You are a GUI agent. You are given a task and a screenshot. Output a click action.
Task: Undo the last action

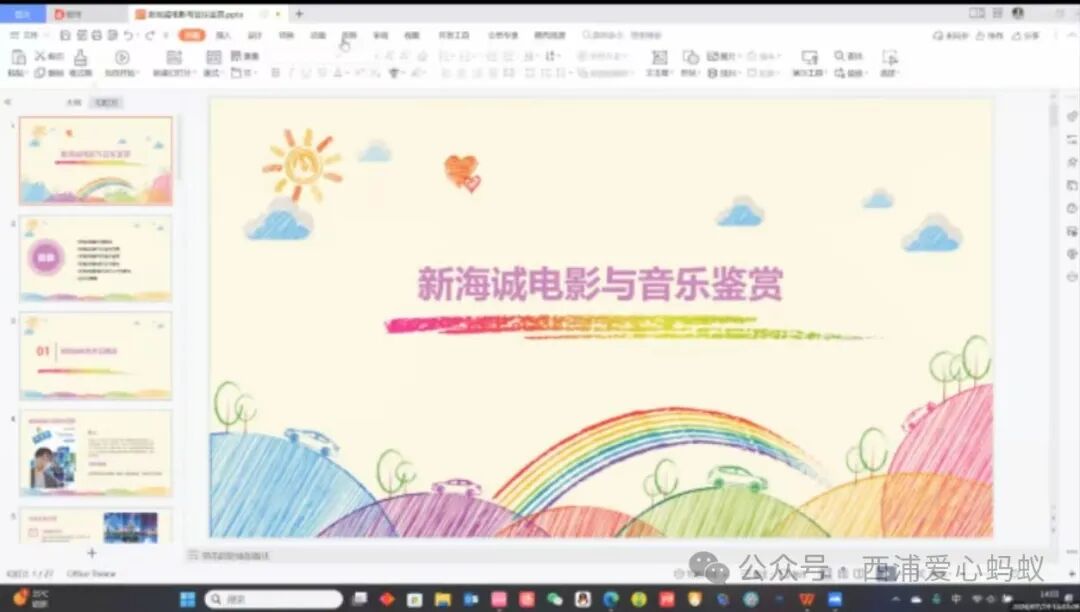[128, 35]
